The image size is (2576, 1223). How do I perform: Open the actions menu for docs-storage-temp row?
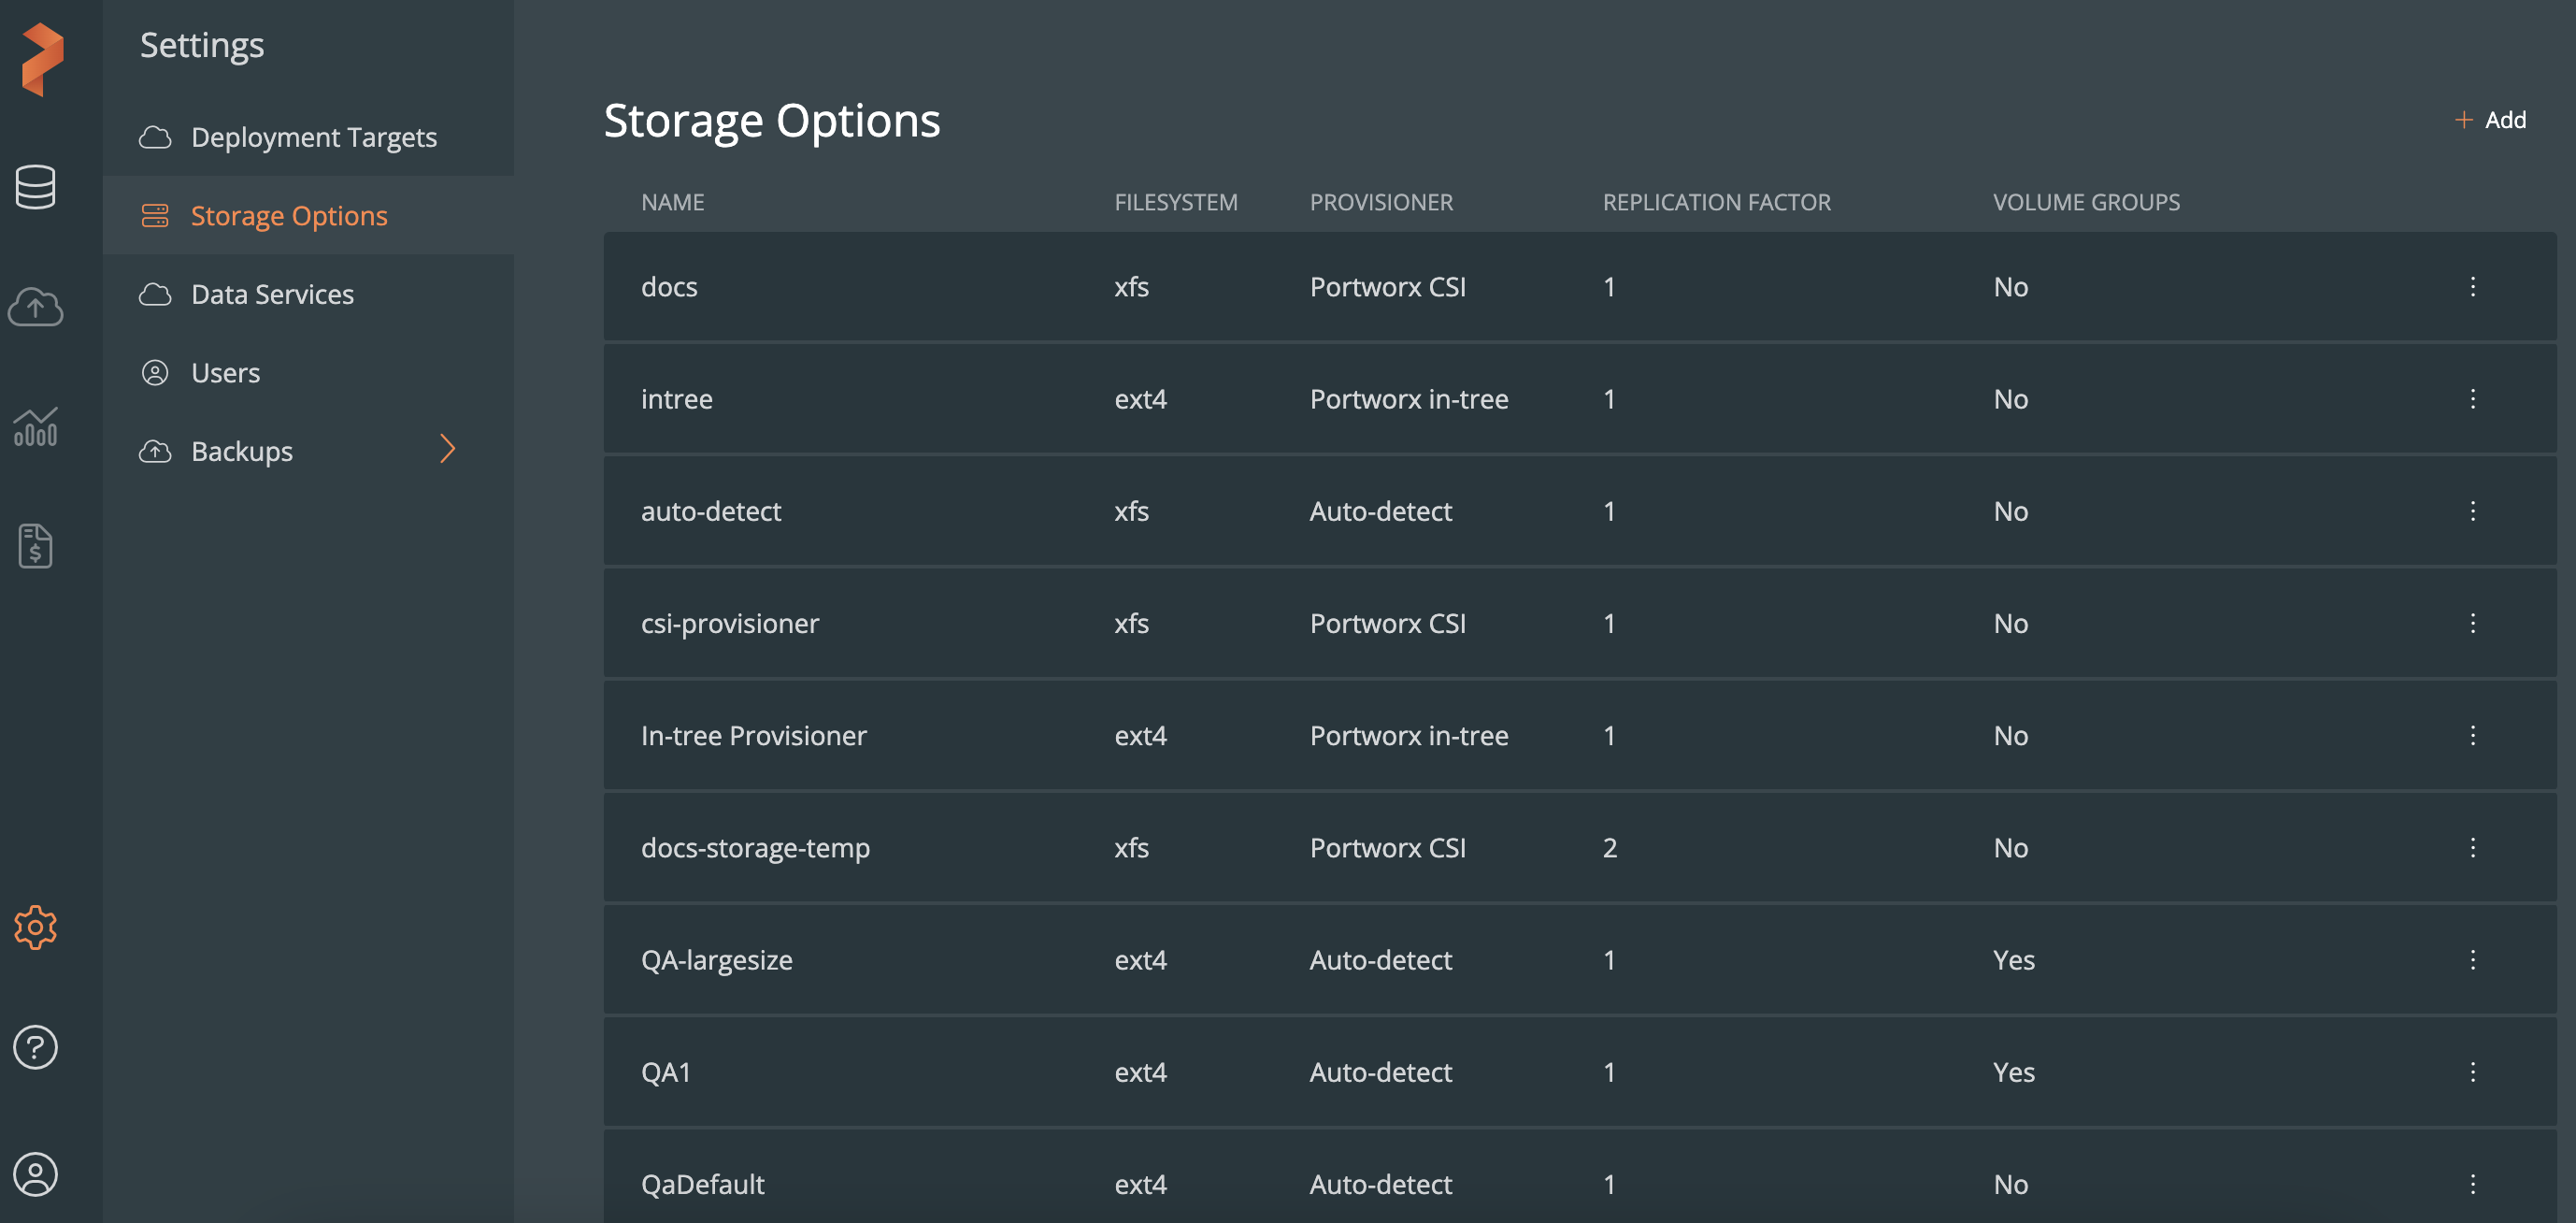[2473, 848]
